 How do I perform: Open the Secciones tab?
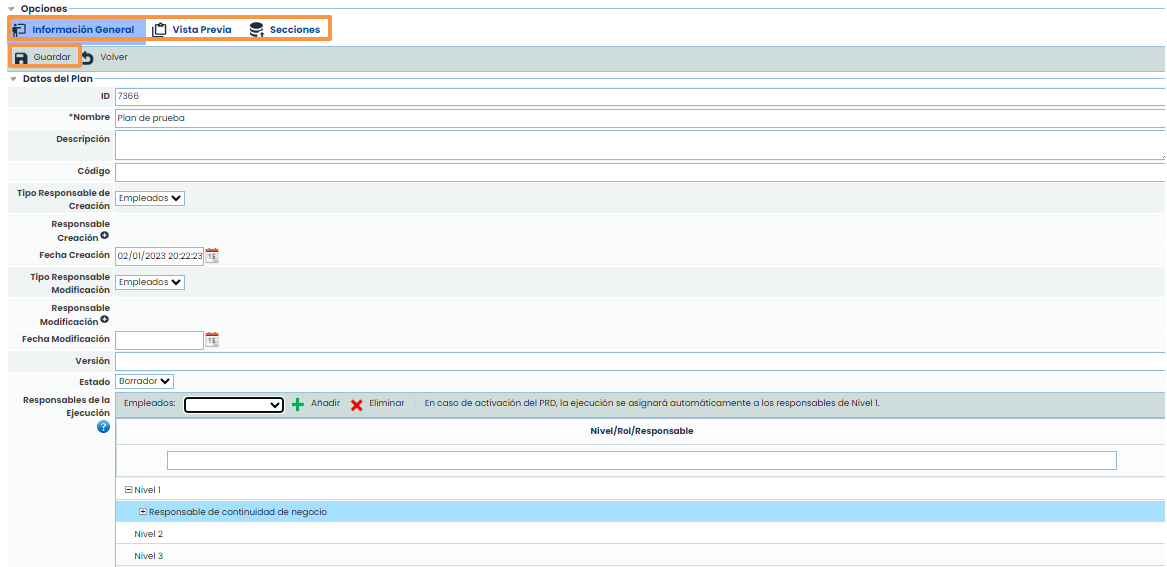[286, 30]
